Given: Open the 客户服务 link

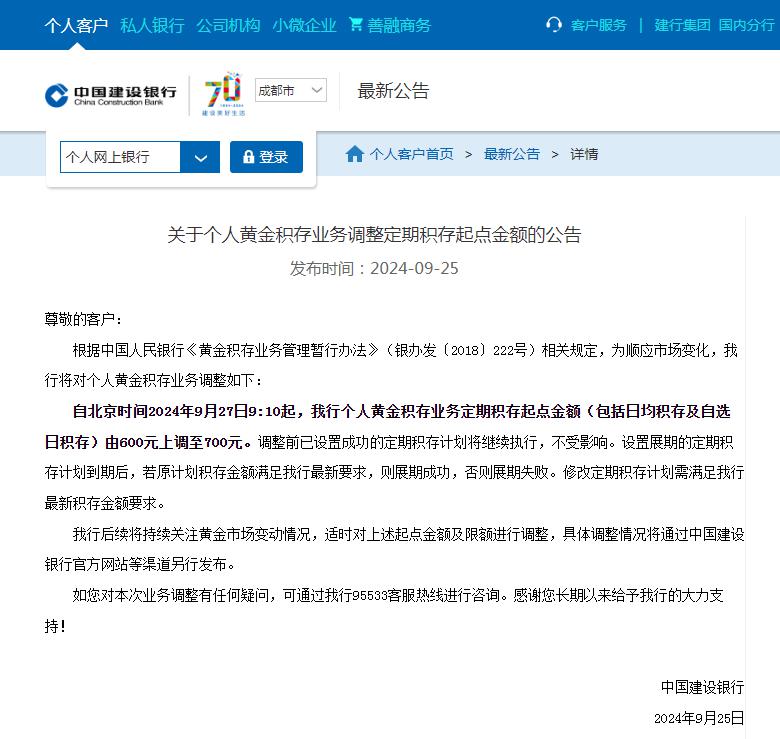Looking at the screenshot, I should pyautogui.click(x=598, y=25).
